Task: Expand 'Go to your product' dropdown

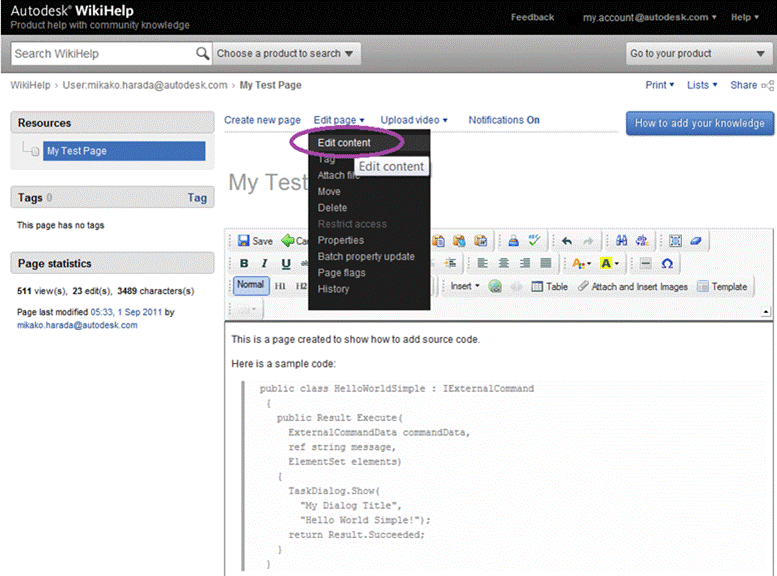Action: (x=698, y=53)
